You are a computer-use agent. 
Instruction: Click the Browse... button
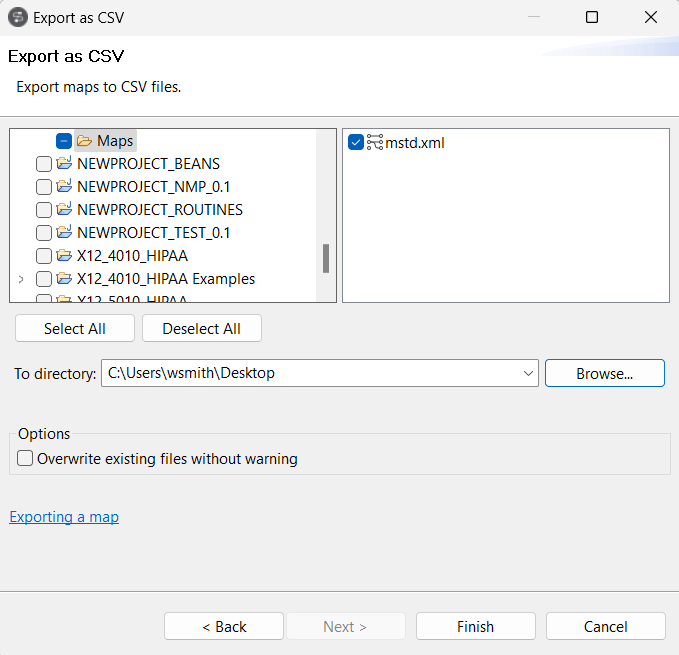604,373
